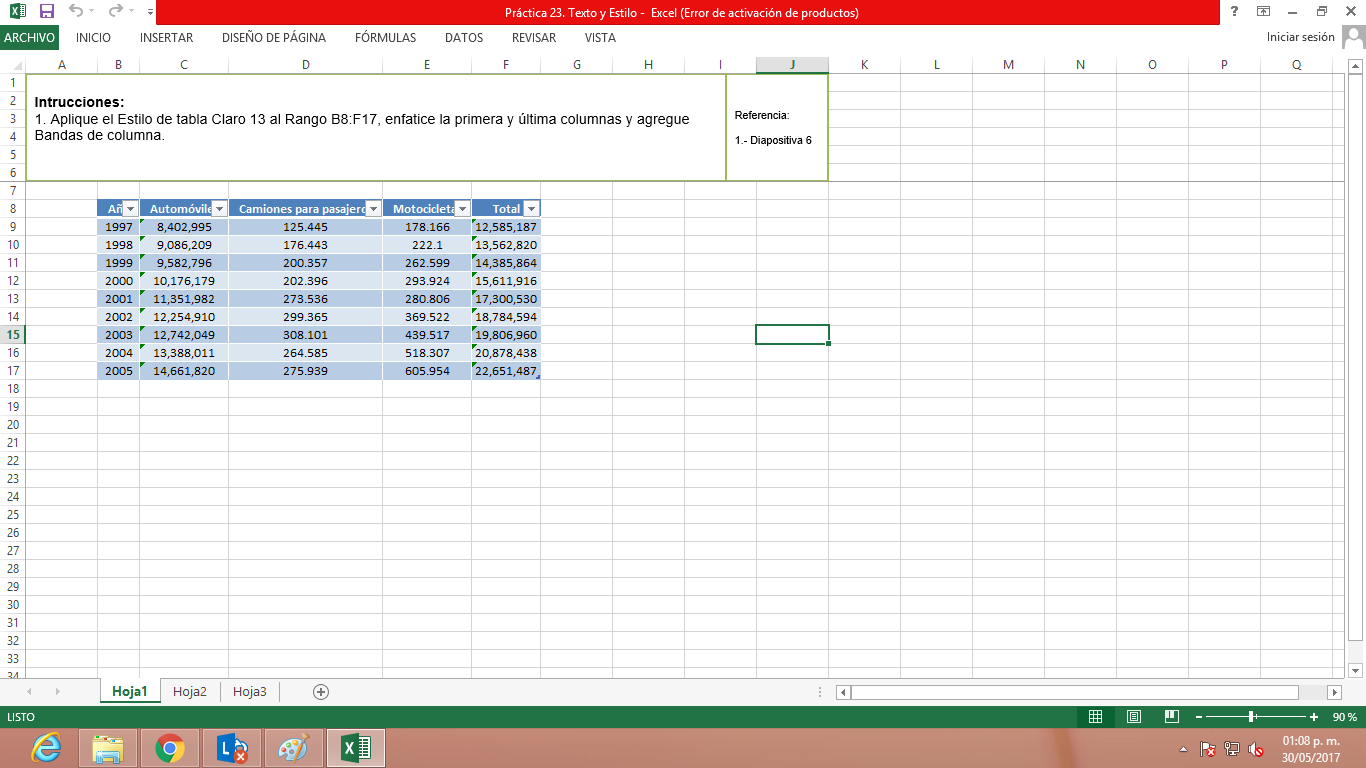Click the vertical scrollbar down arrow
This screenshot has height=768, width=1366.
(1356, 670)
